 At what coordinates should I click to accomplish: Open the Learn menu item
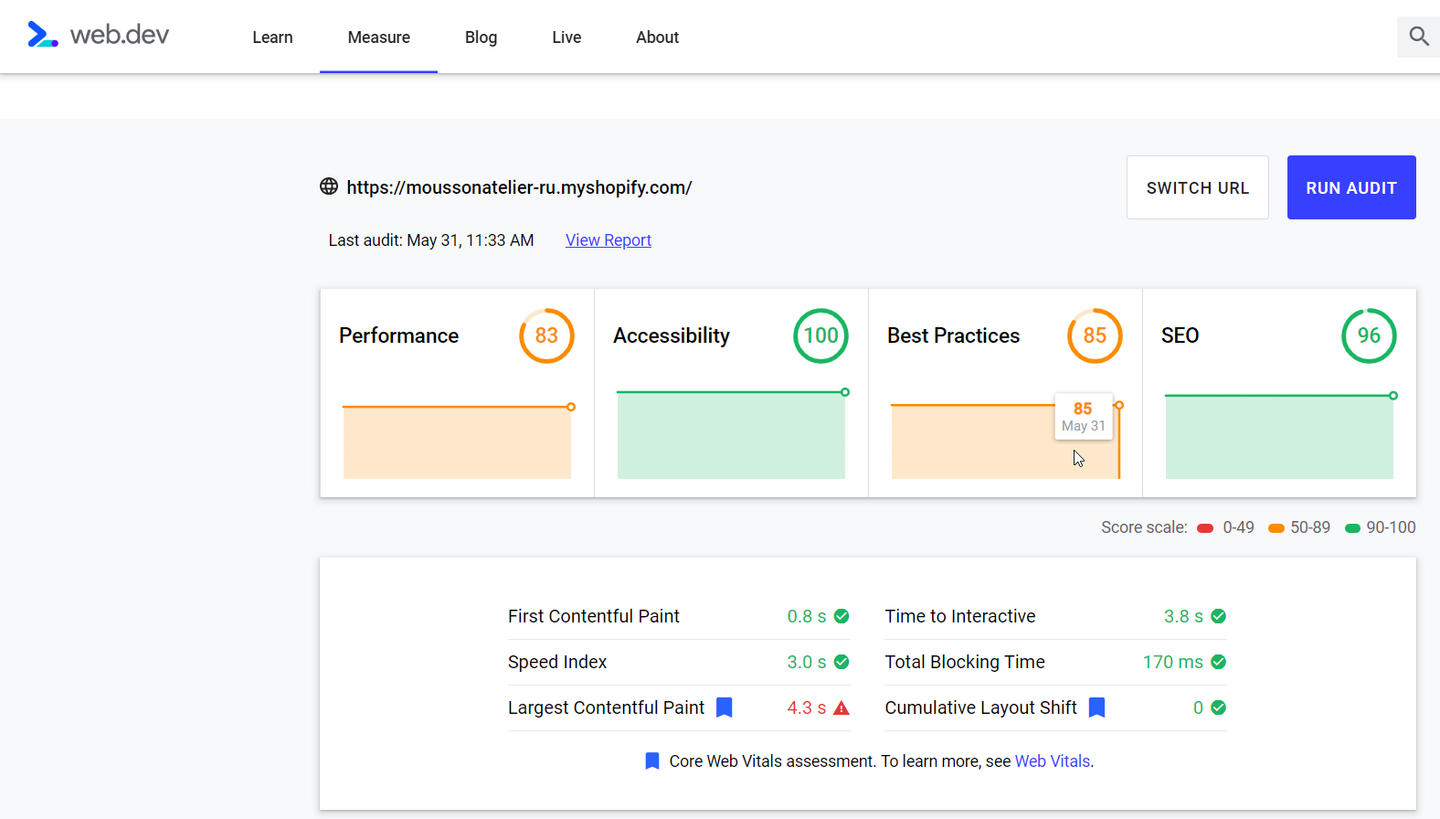(x=272, y=37)
